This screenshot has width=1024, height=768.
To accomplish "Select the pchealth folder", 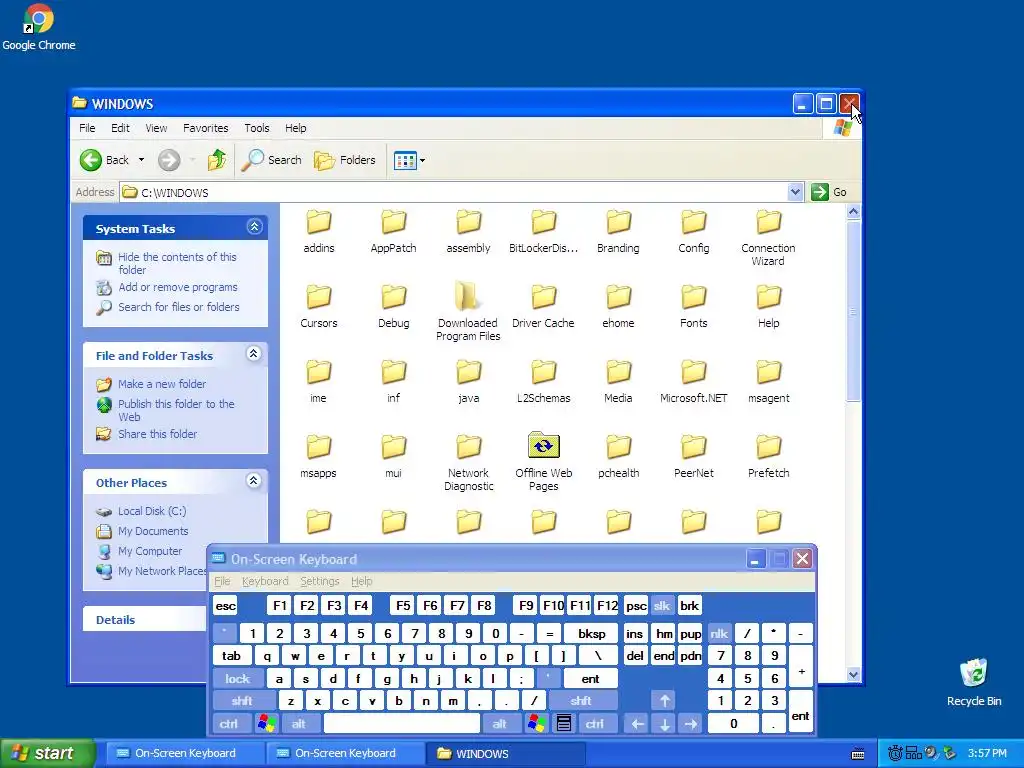I will click(618, 456).
